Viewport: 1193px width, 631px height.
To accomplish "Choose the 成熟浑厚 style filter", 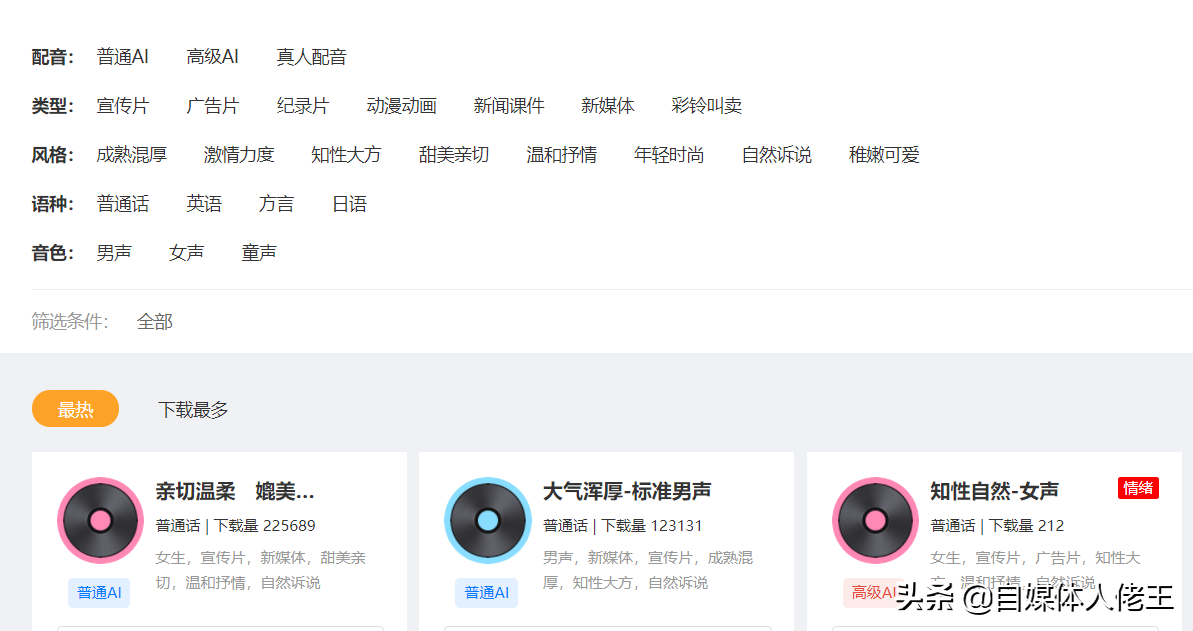I will click(132, 155).
